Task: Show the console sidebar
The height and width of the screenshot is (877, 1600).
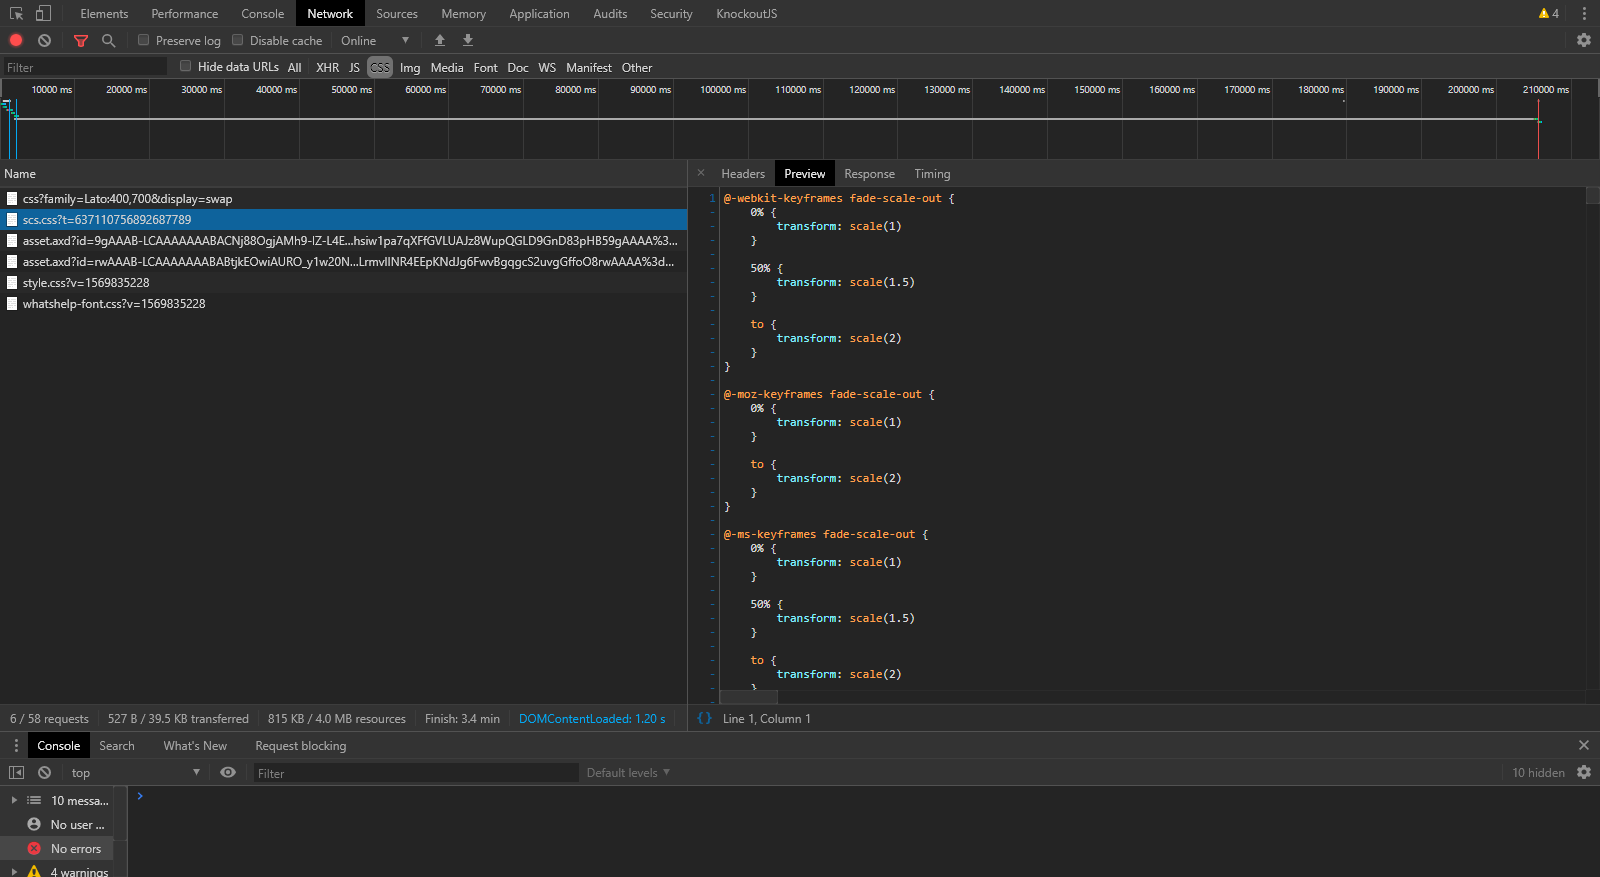Action: [x=16, y=772]
